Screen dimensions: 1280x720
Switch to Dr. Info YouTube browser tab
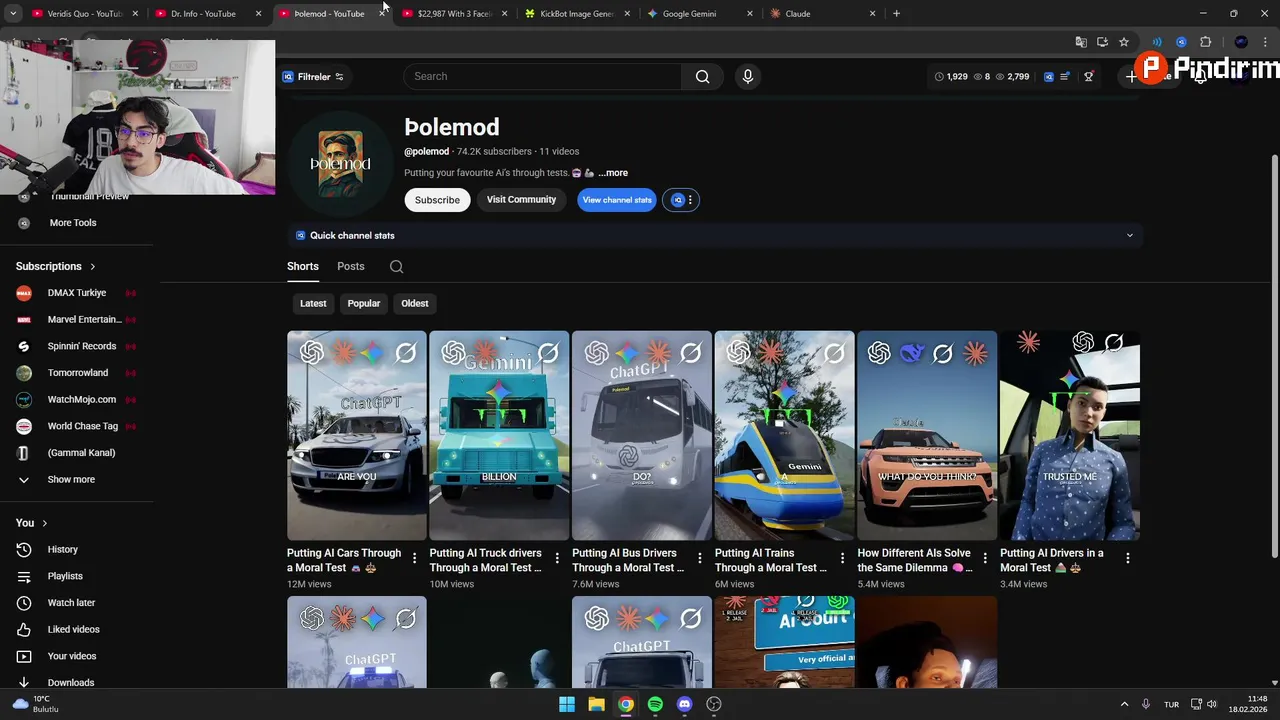207,14
